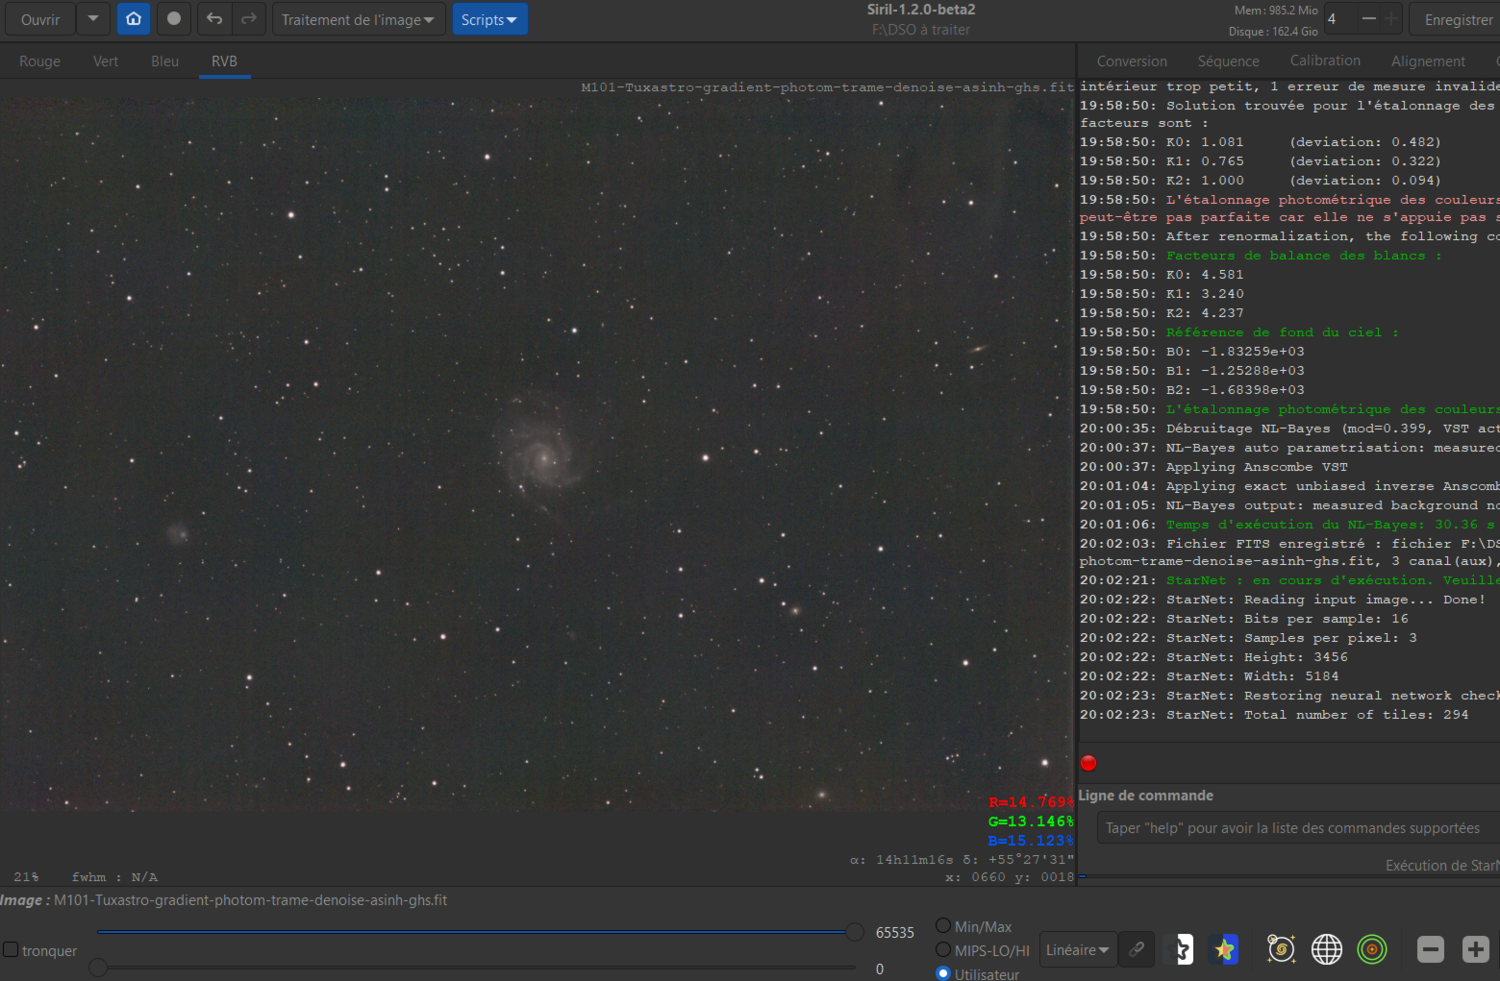Select the Min/Max radio option
The image size is (1500, 981).
pyautogui.click(x=943, y=926)
